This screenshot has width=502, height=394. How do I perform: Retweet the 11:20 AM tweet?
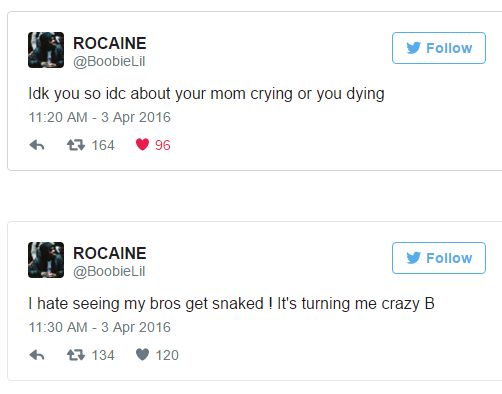(76, 145)
